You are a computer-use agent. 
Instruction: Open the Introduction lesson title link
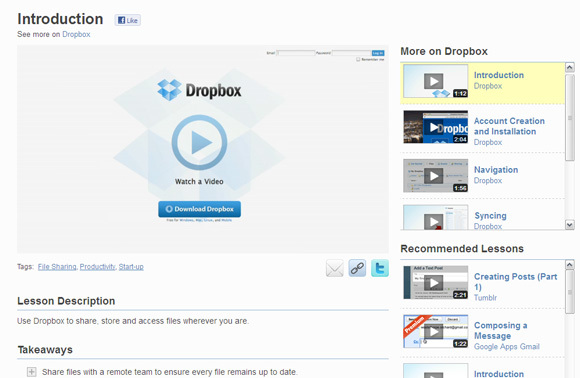pyautogui.click(x=499, y=75)
